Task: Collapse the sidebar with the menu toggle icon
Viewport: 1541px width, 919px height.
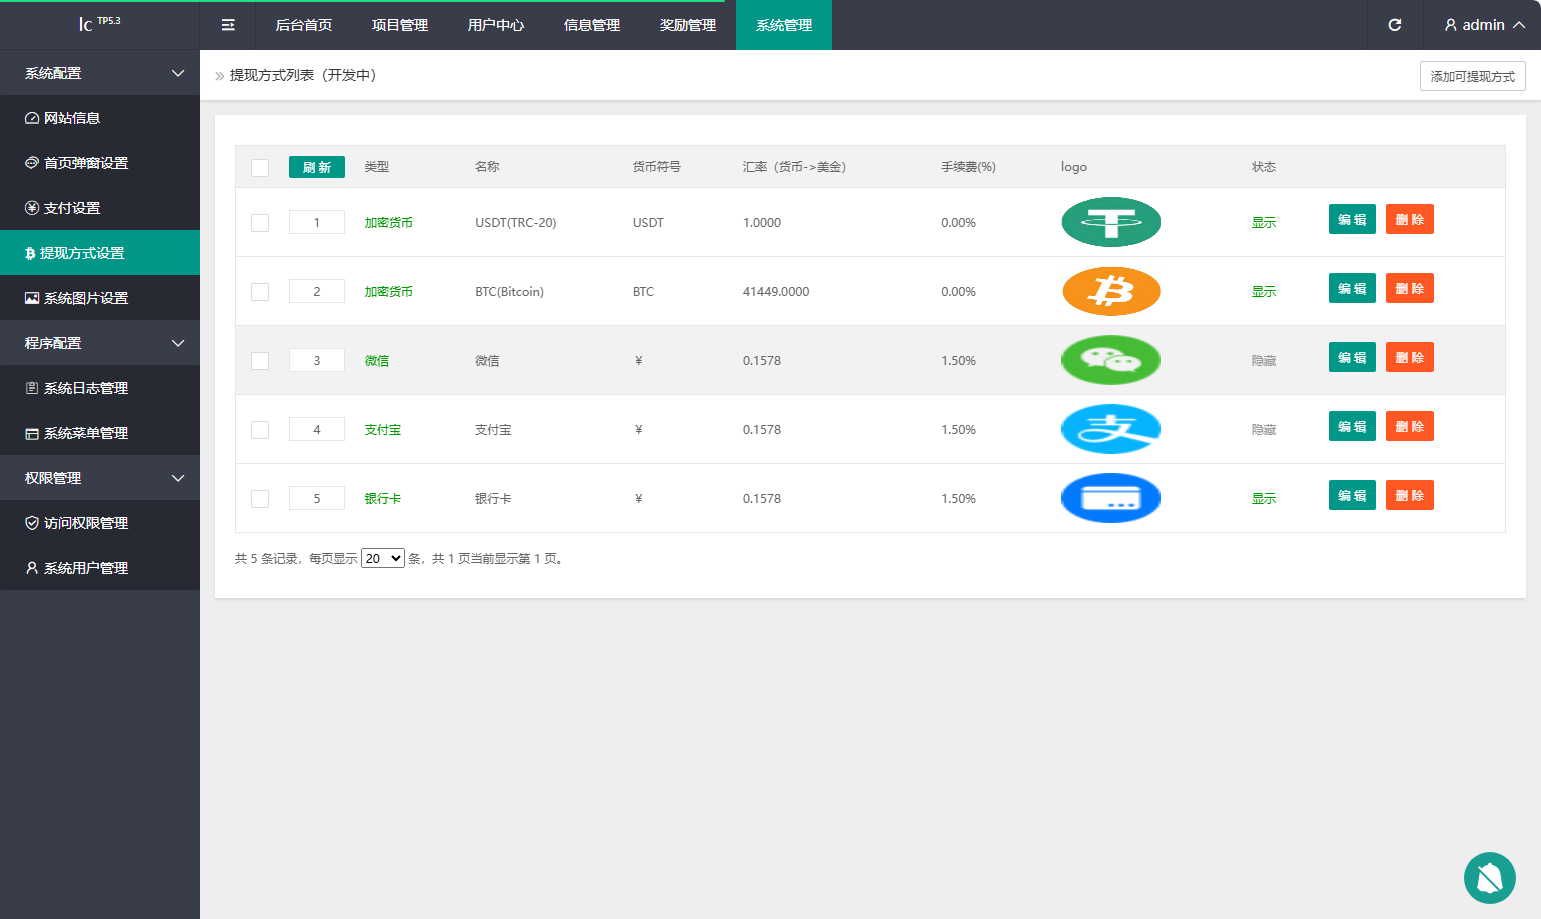Action: click(x=228, y=25)
